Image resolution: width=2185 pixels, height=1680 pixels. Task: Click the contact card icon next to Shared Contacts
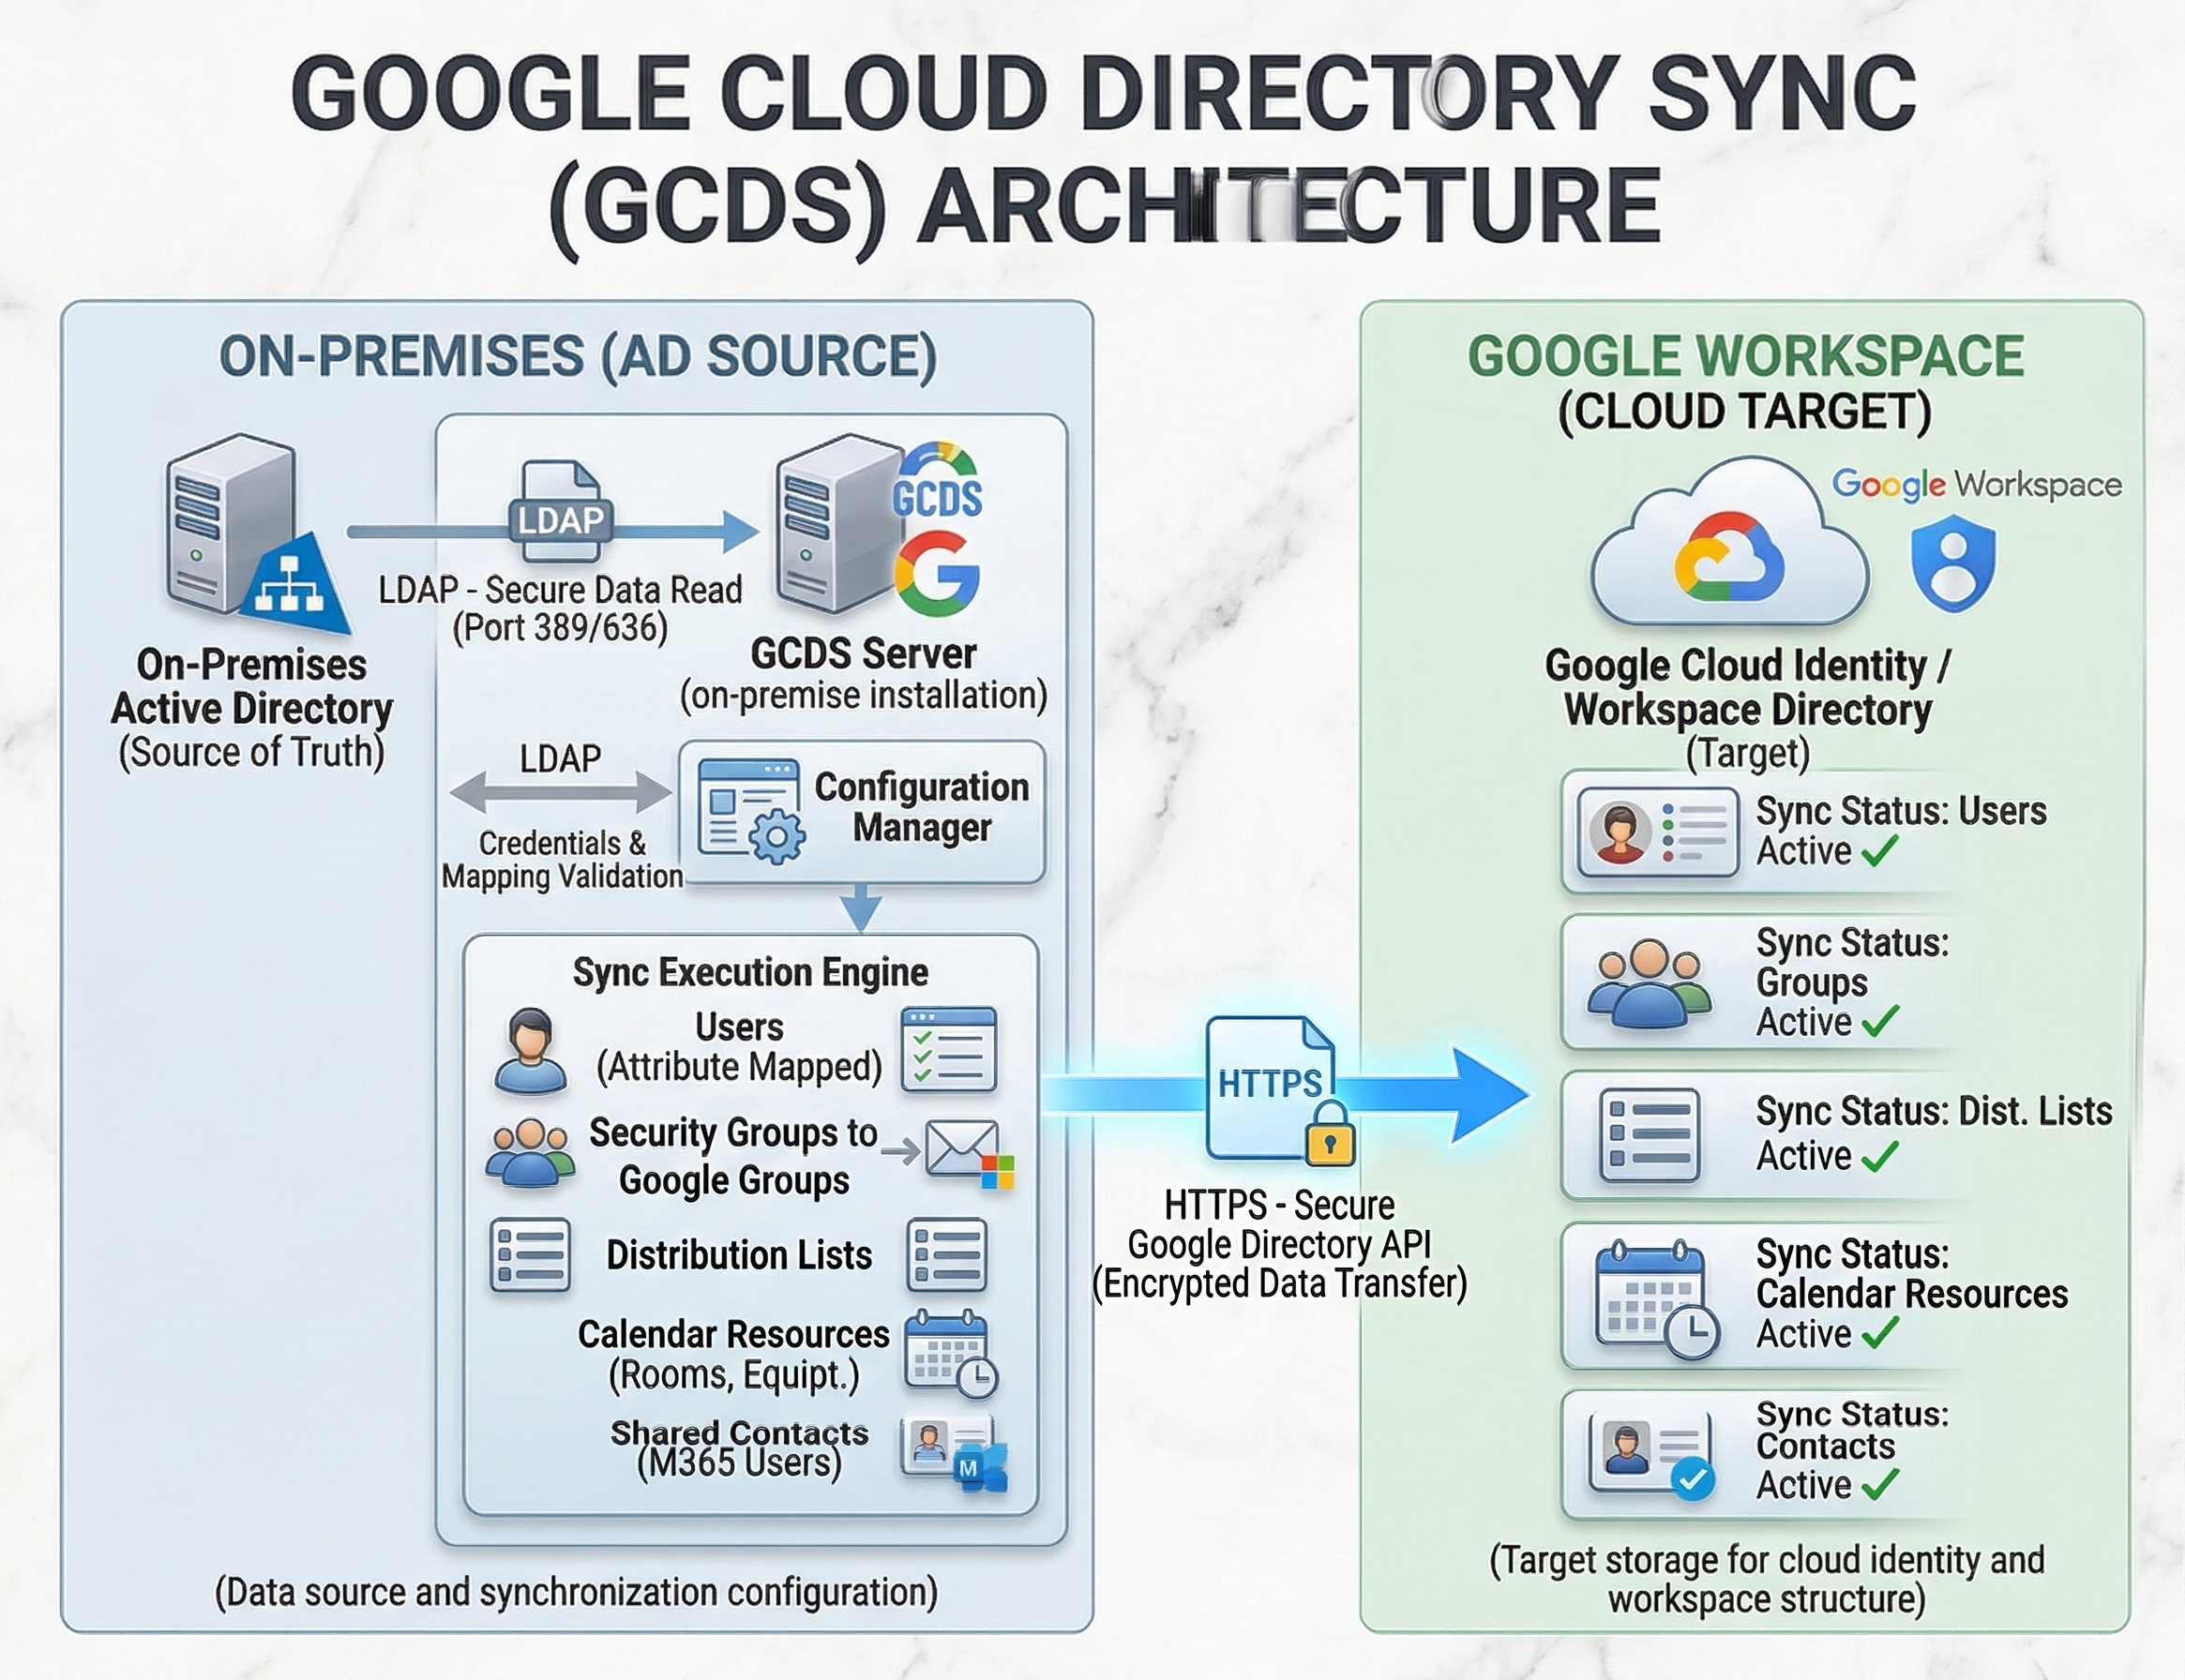[953, 1454]
